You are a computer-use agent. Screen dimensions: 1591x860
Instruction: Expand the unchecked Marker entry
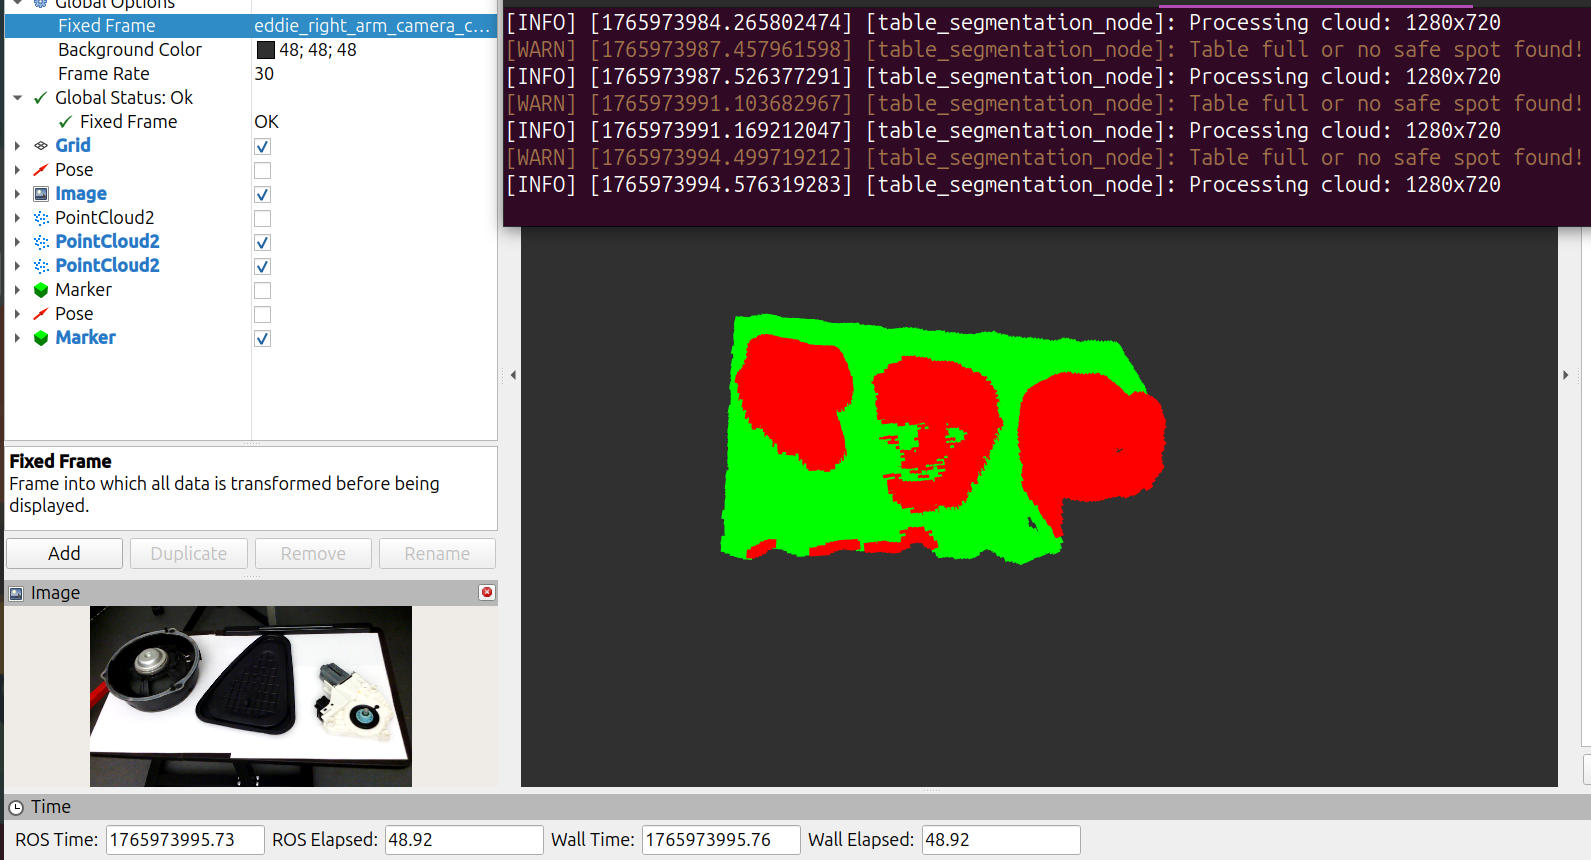click(x=17, y=290)
